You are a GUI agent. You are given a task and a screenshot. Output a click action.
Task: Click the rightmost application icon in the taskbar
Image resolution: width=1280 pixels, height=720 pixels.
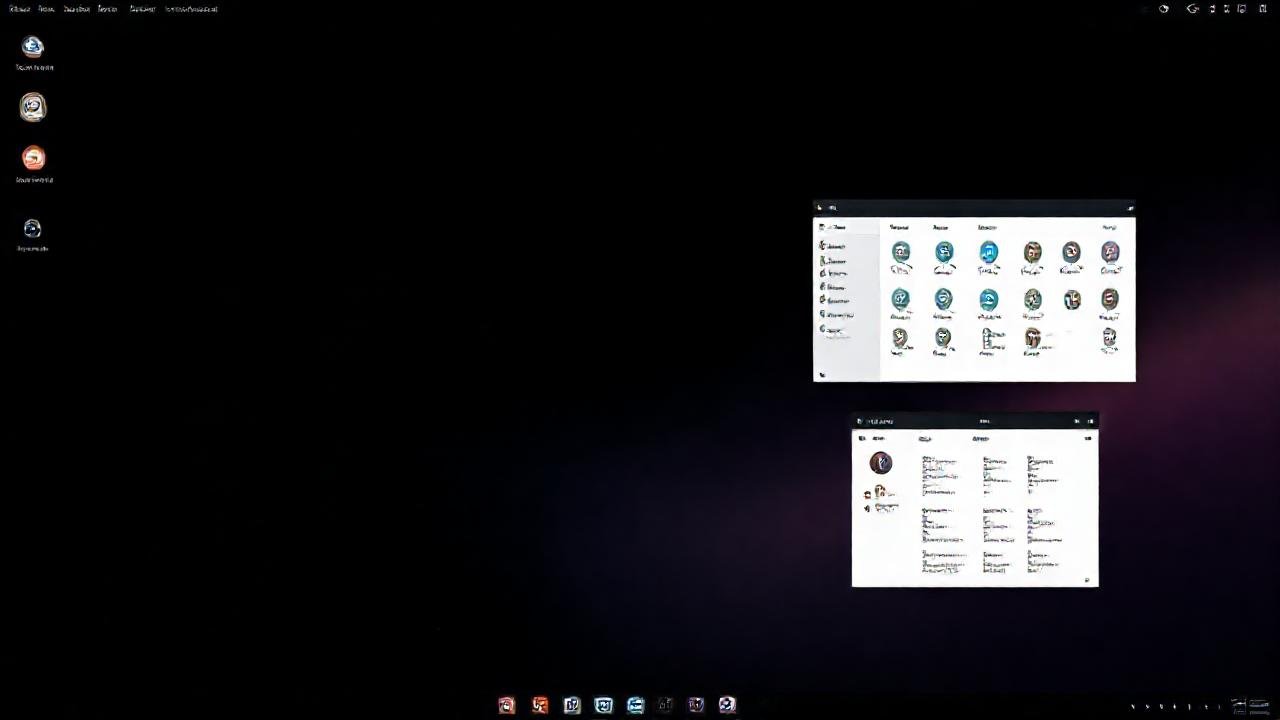pyautogui.click(x=727, y=705)
